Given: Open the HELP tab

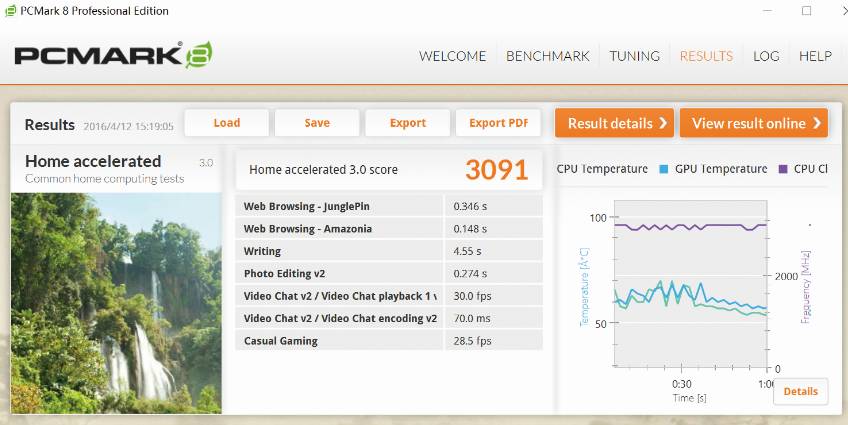Looking at the screenshot, I should tap(815, 56).
